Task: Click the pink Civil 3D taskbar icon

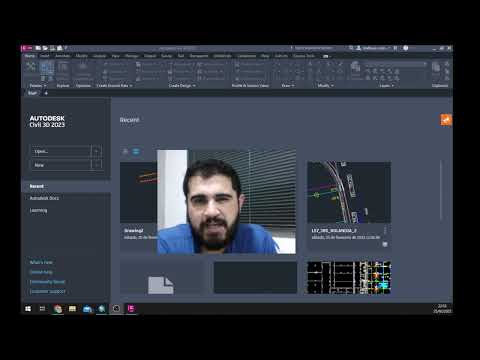Action: coord(131,309)
